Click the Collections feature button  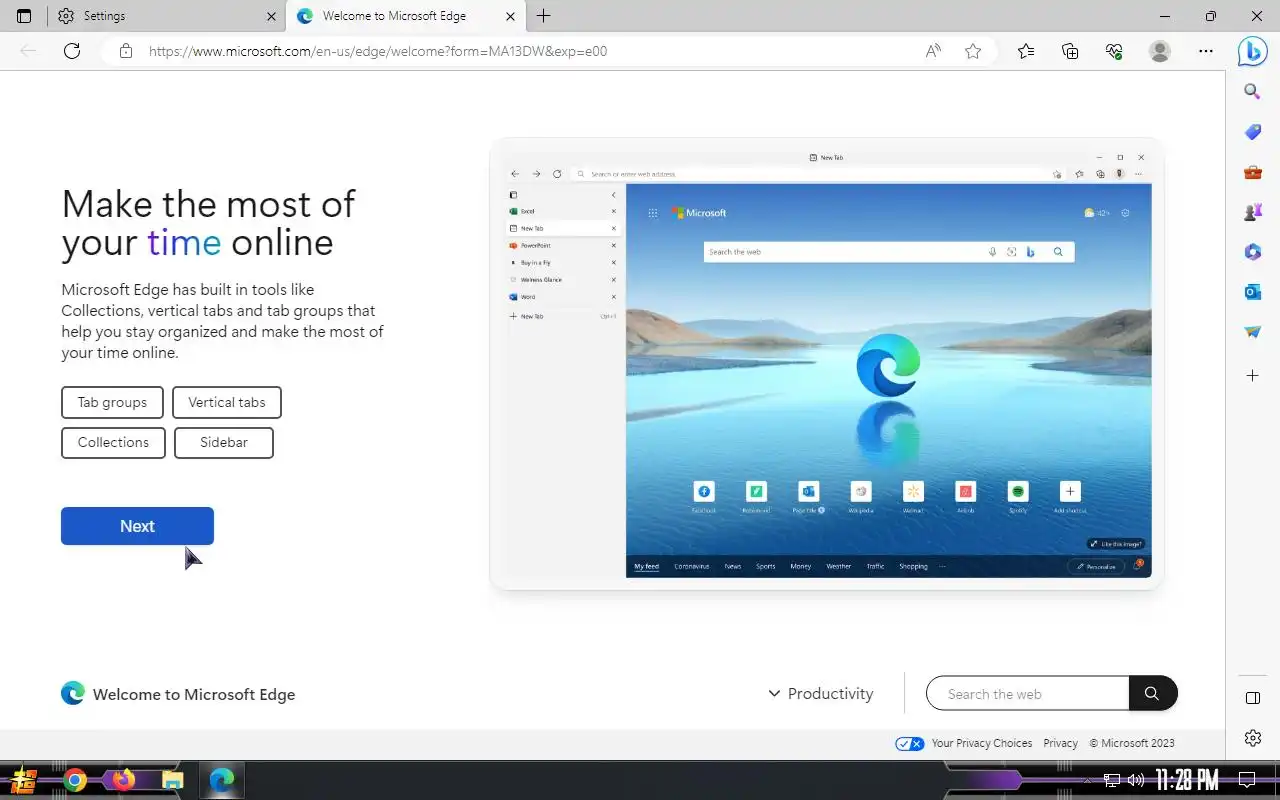pyautogui.click(x=113, y=442)
